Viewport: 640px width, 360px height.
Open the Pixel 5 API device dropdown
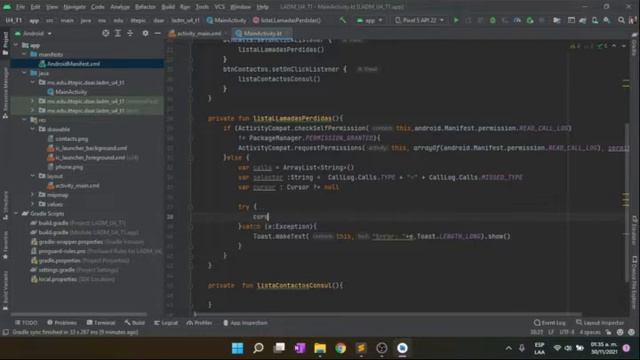(x=419, y=20)
